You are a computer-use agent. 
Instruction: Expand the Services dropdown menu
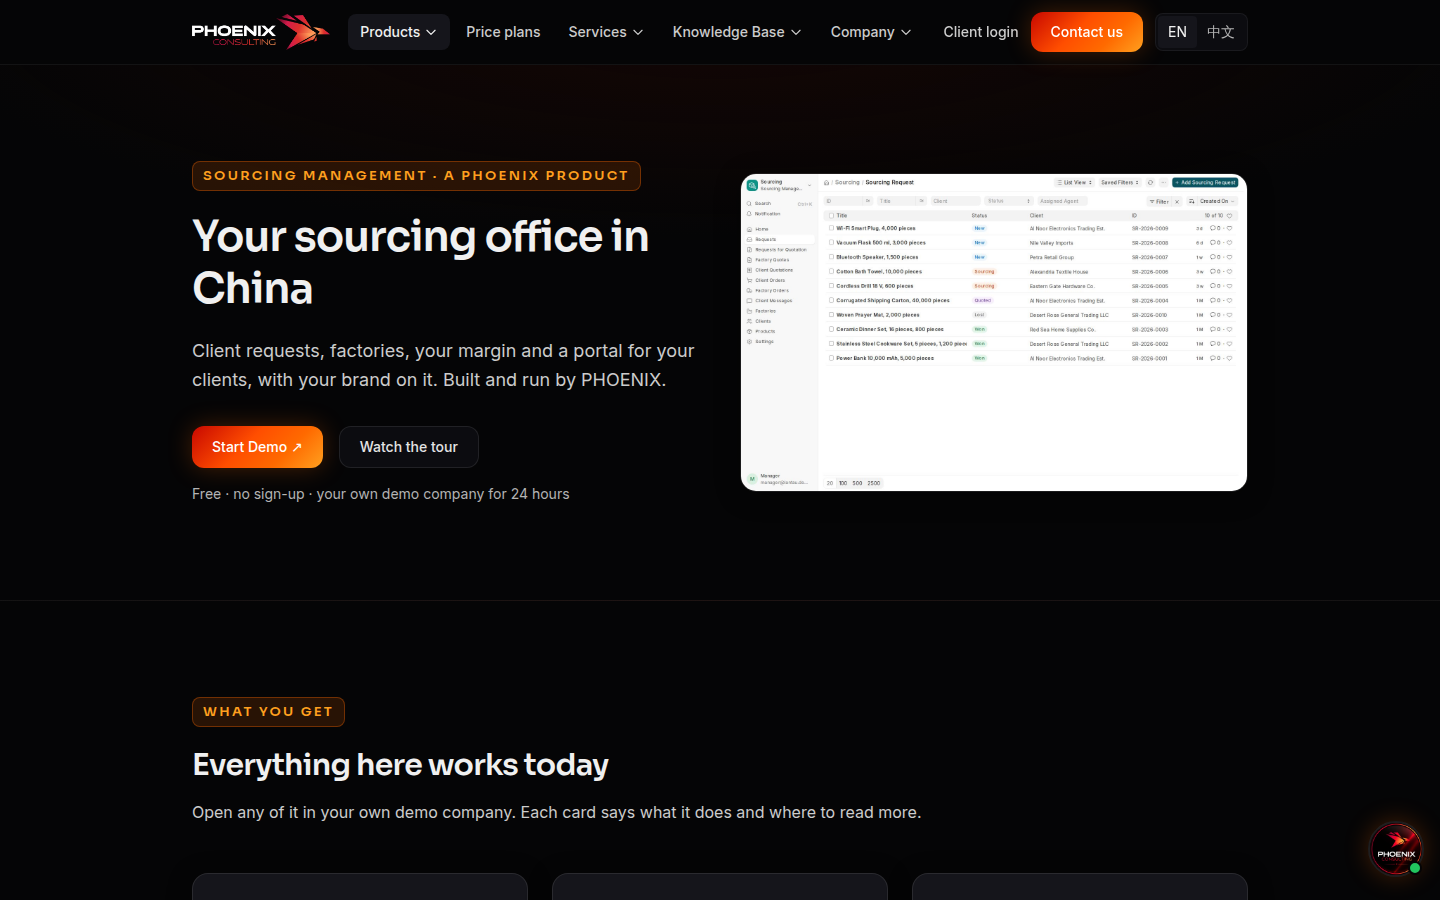coord(605,32)
